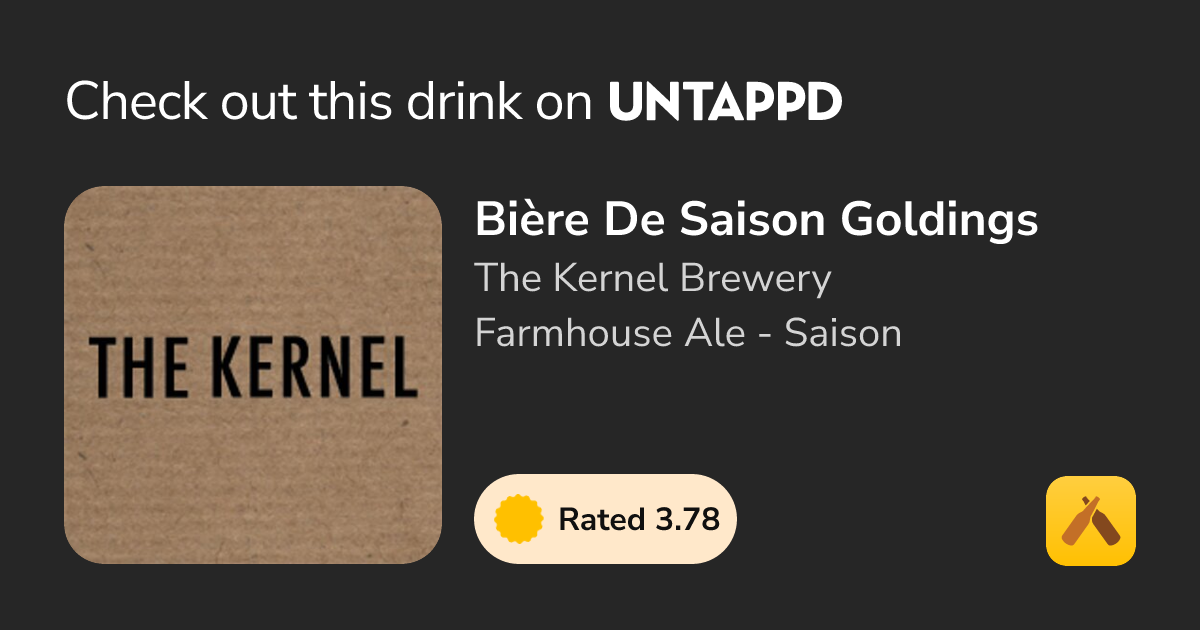Click the UNTAPPD wordmark logo
Viewport: 1200px width, 630px height.
tap(725, 102)
